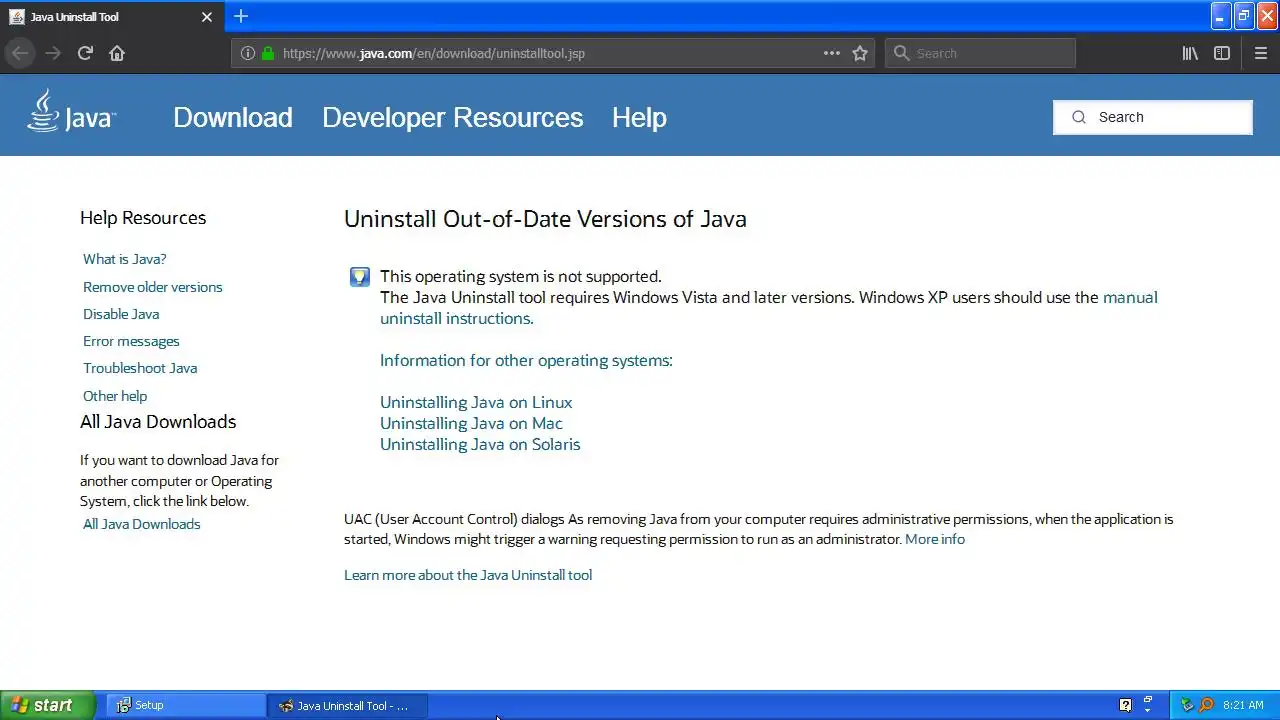The image size is (1280, 720).
Task: Open the Firefox hamburger menu
Action: coord(1261,53)
